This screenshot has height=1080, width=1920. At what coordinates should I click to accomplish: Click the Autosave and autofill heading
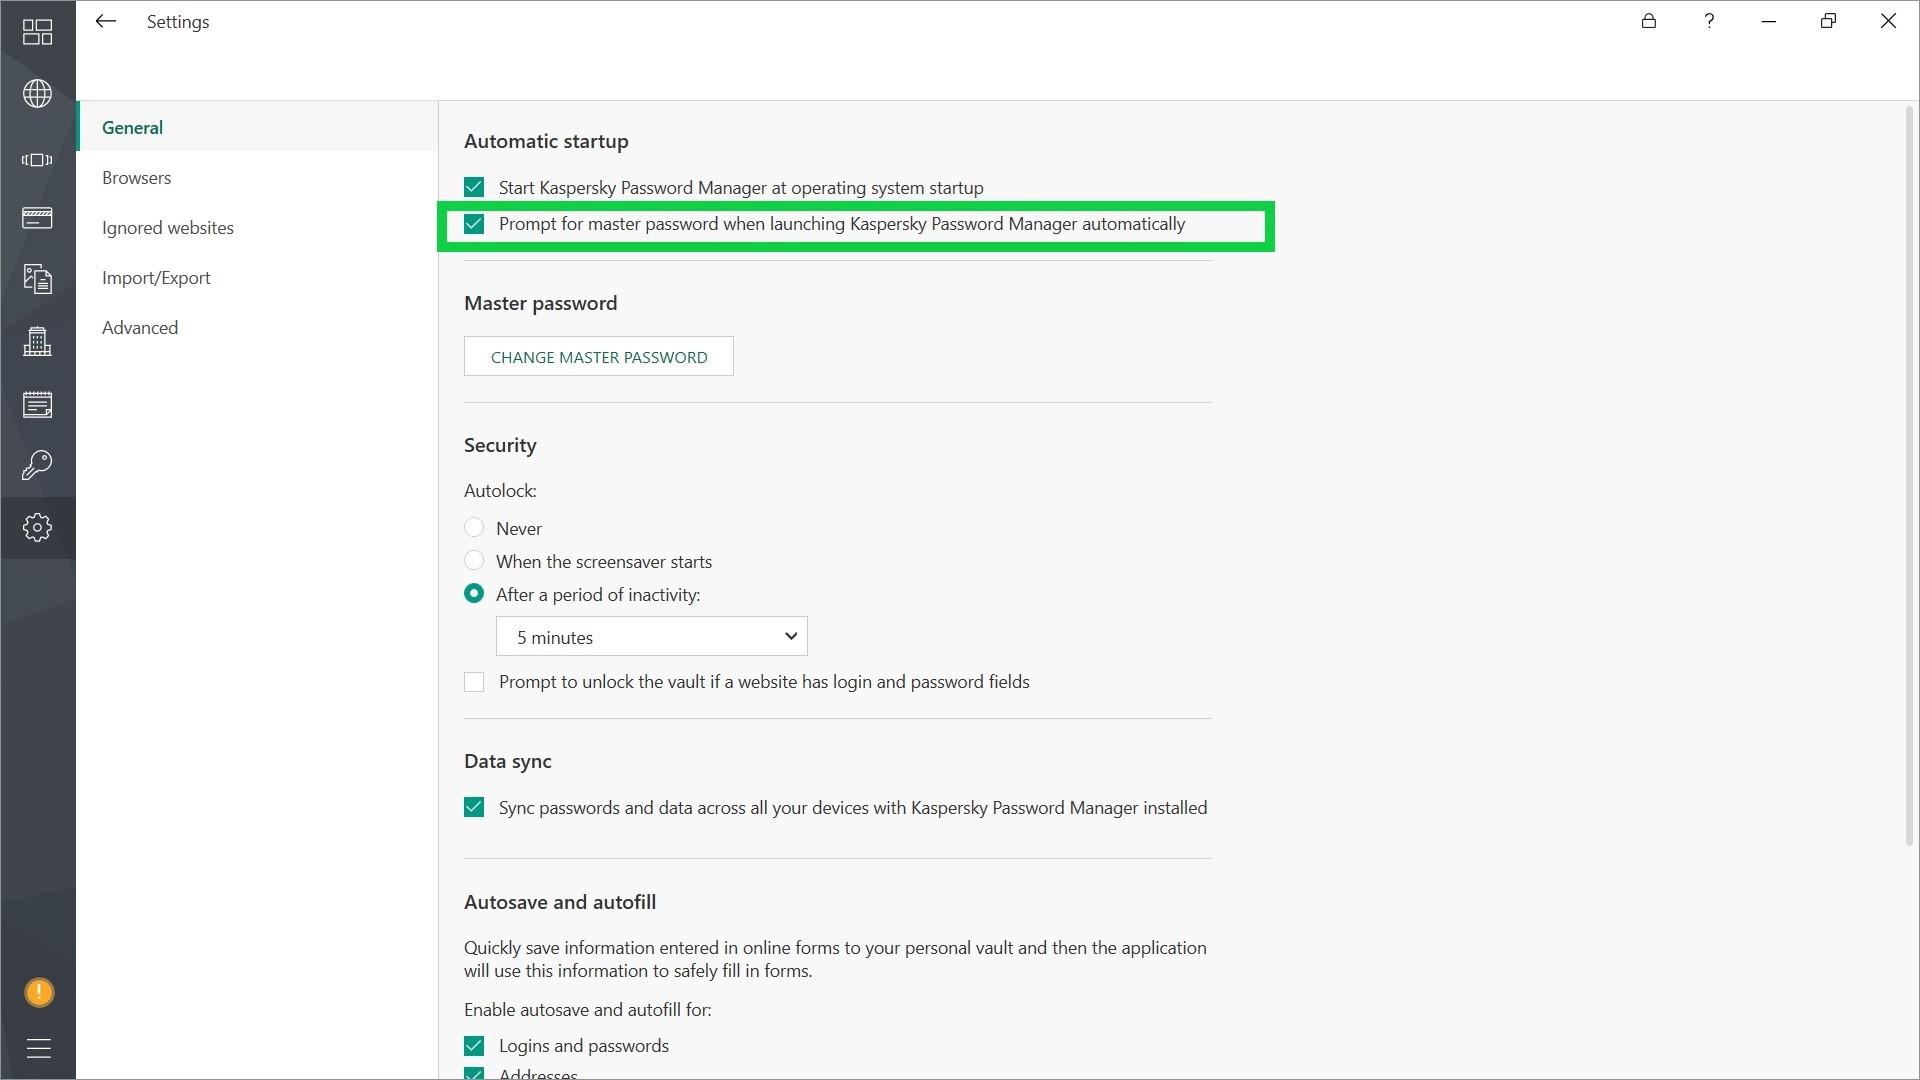[560, 902]
